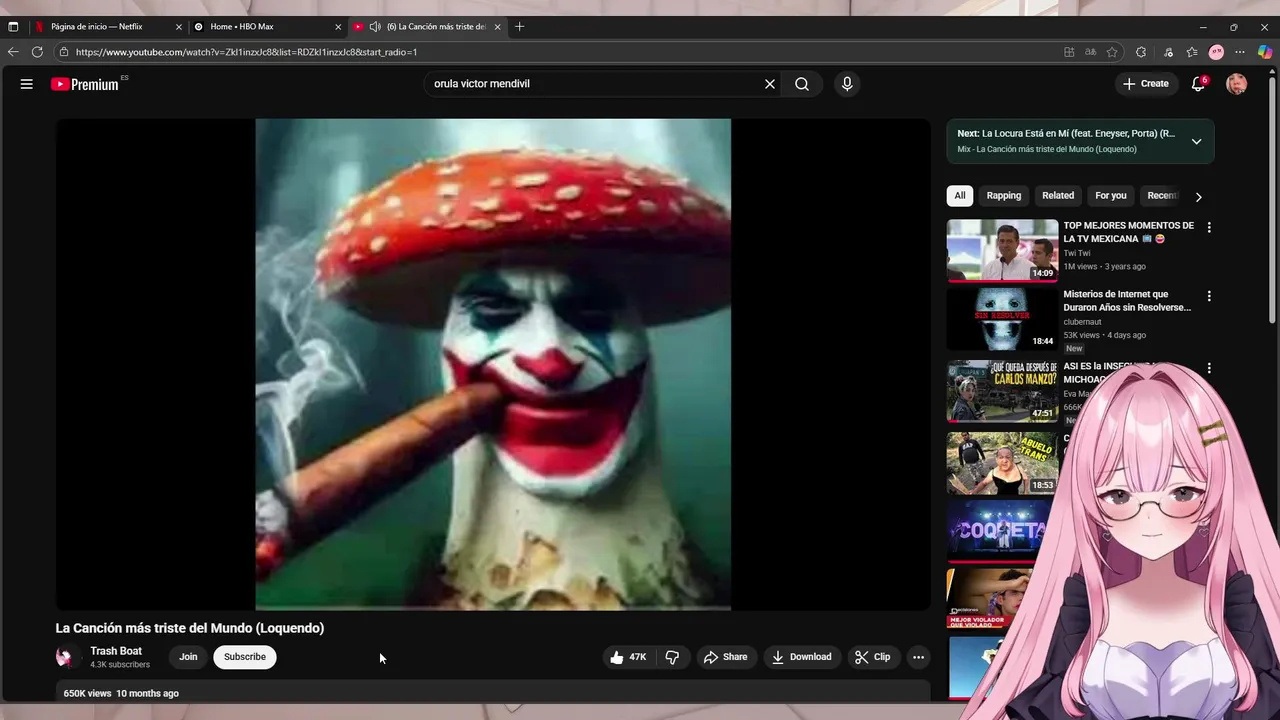Screen dimensions: 1280x720
Task: Open Edge profile avatar
Action: coord(1216,52)
